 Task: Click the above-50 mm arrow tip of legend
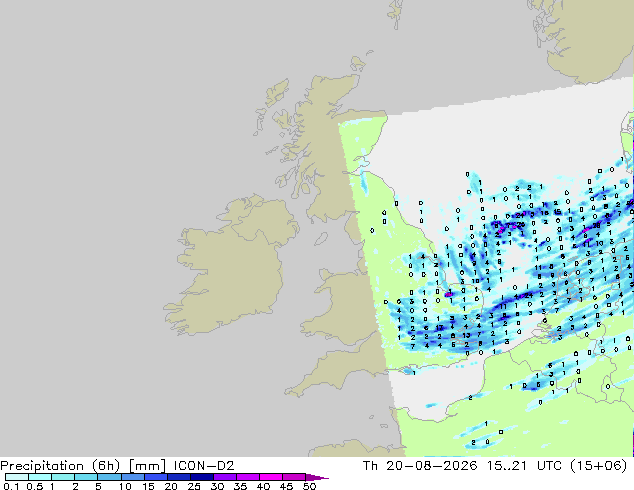tap(317, 477)
